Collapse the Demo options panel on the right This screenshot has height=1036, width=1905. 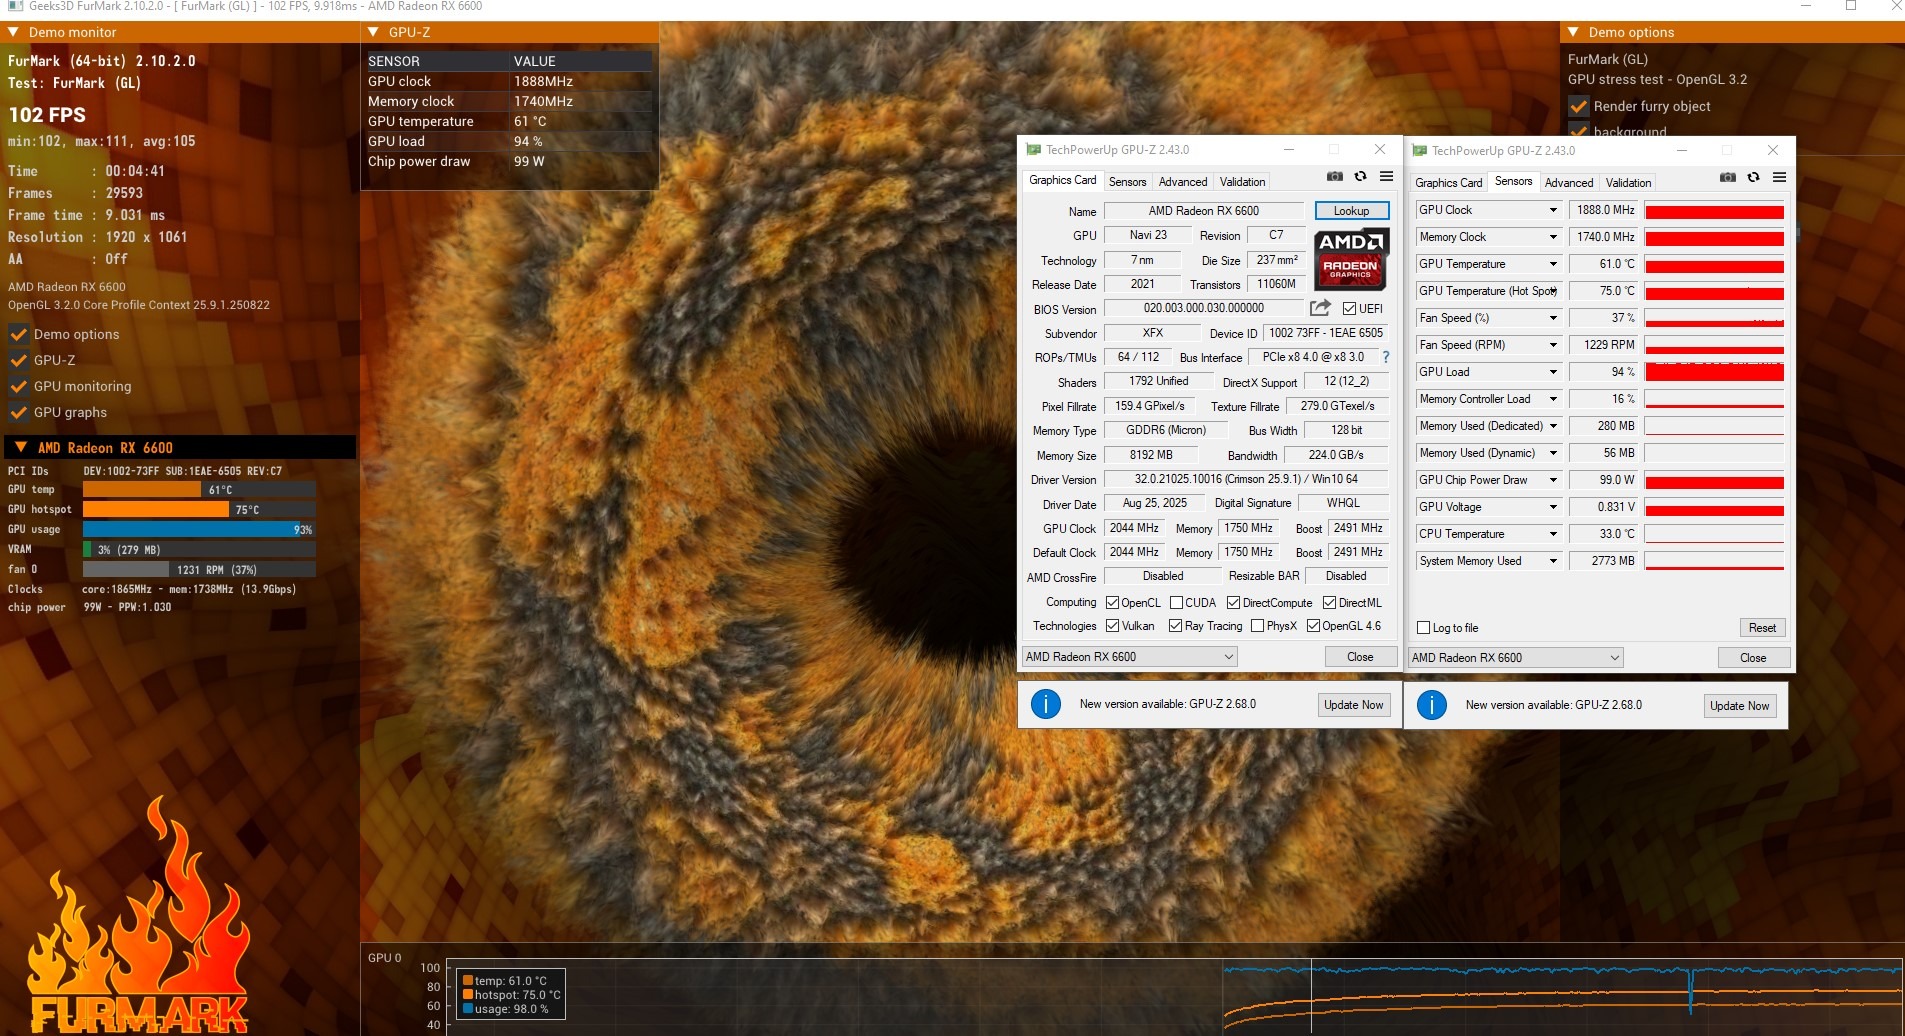click(x=1573, y=32)
